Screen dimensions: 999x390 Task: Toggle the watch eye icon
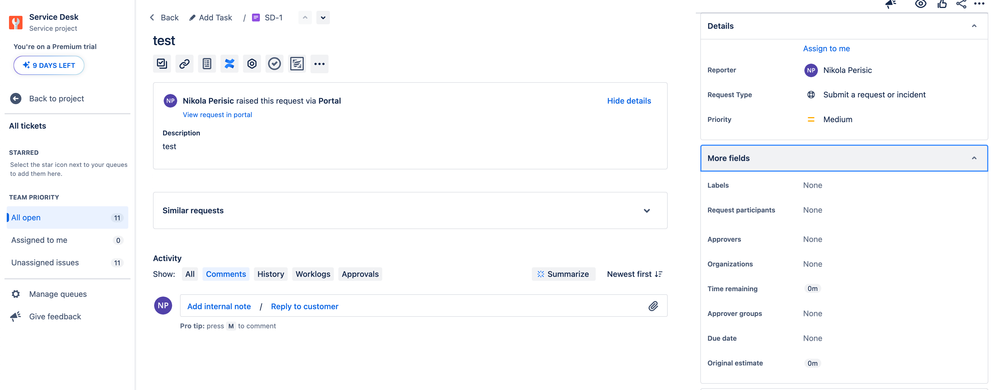coord(921,4)
